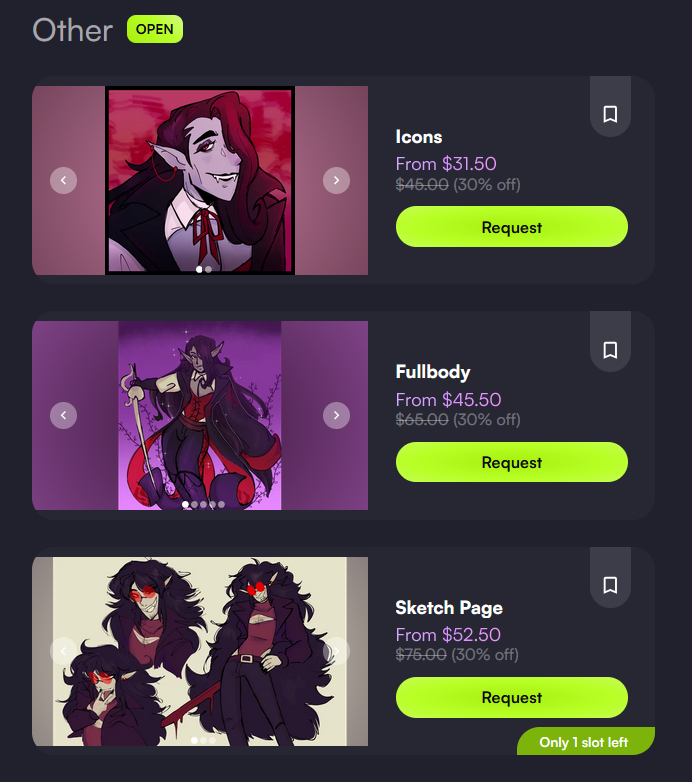Bookmark the Icons commission listing
692x782 pixels.
pyautogui.click(x=610, y=114)
